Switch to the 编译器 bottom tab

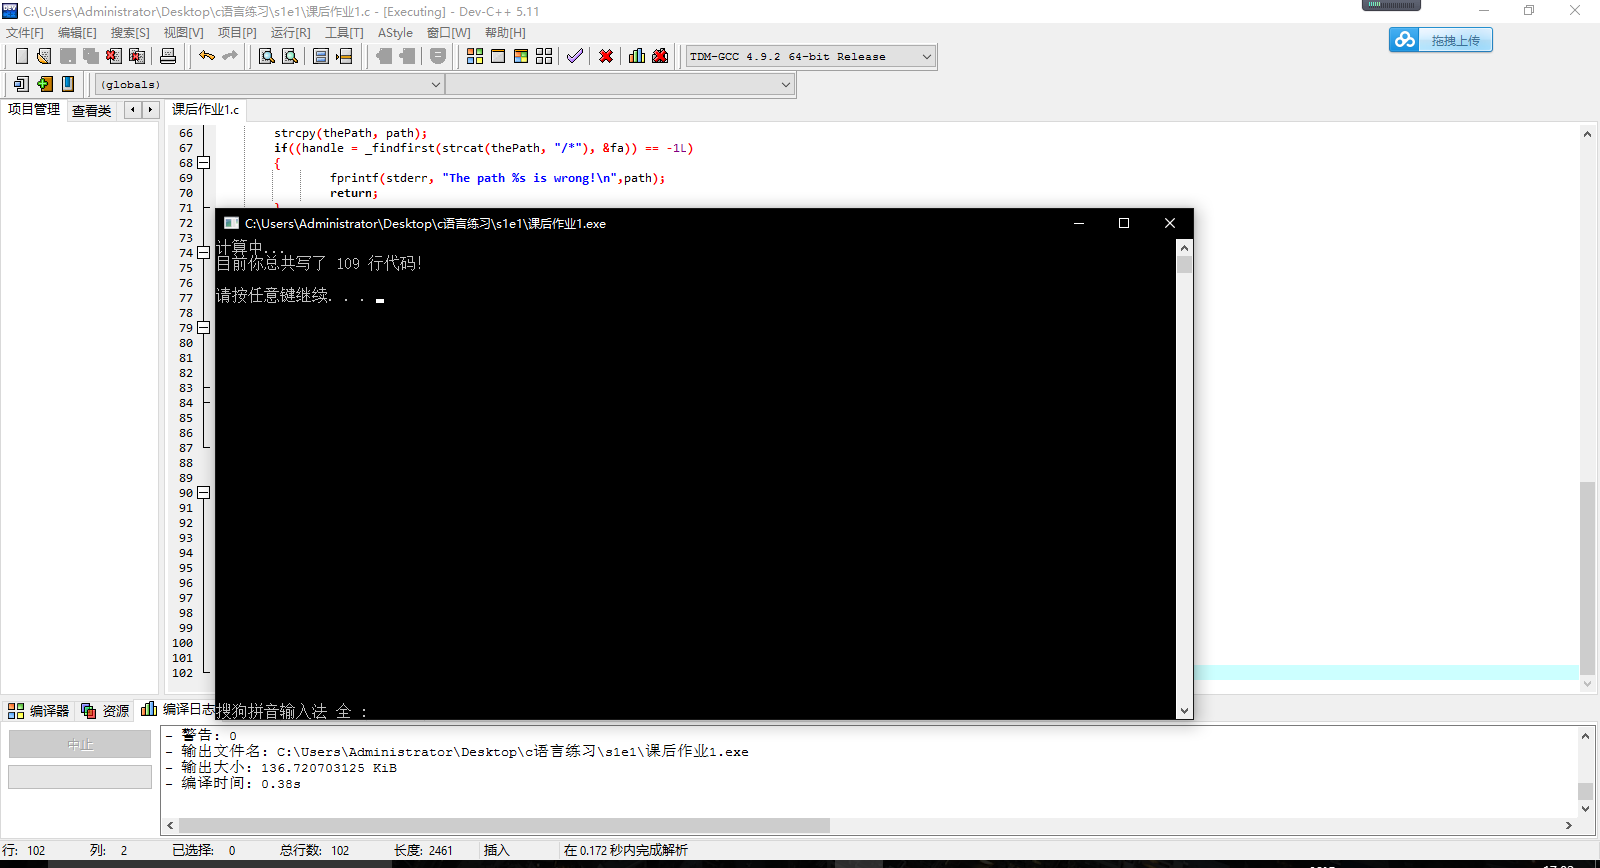coord(39,711)
